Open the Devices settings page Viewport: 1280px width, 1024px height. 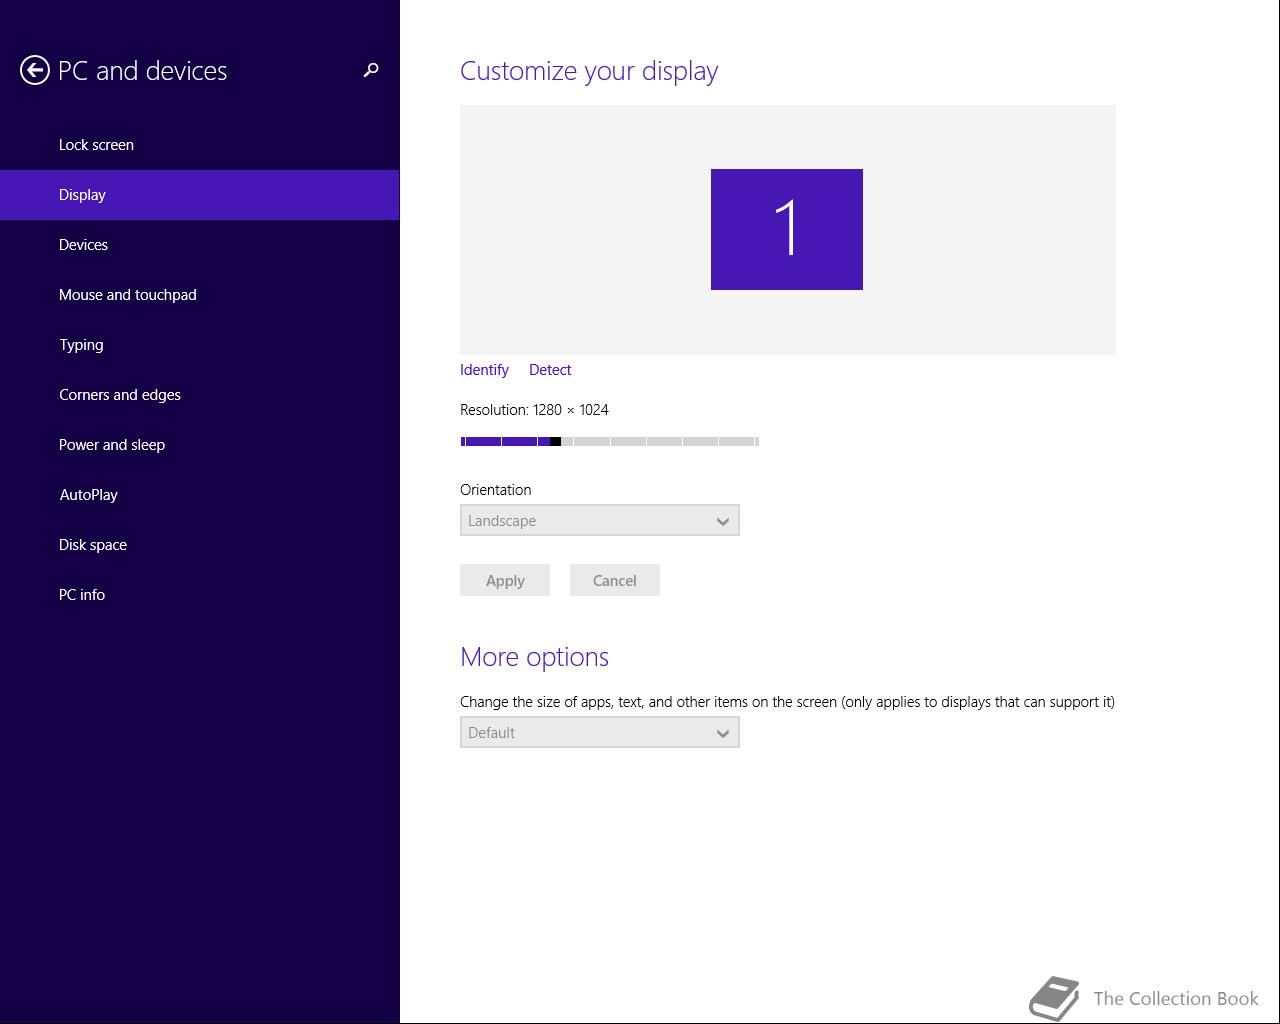point(200,245)
